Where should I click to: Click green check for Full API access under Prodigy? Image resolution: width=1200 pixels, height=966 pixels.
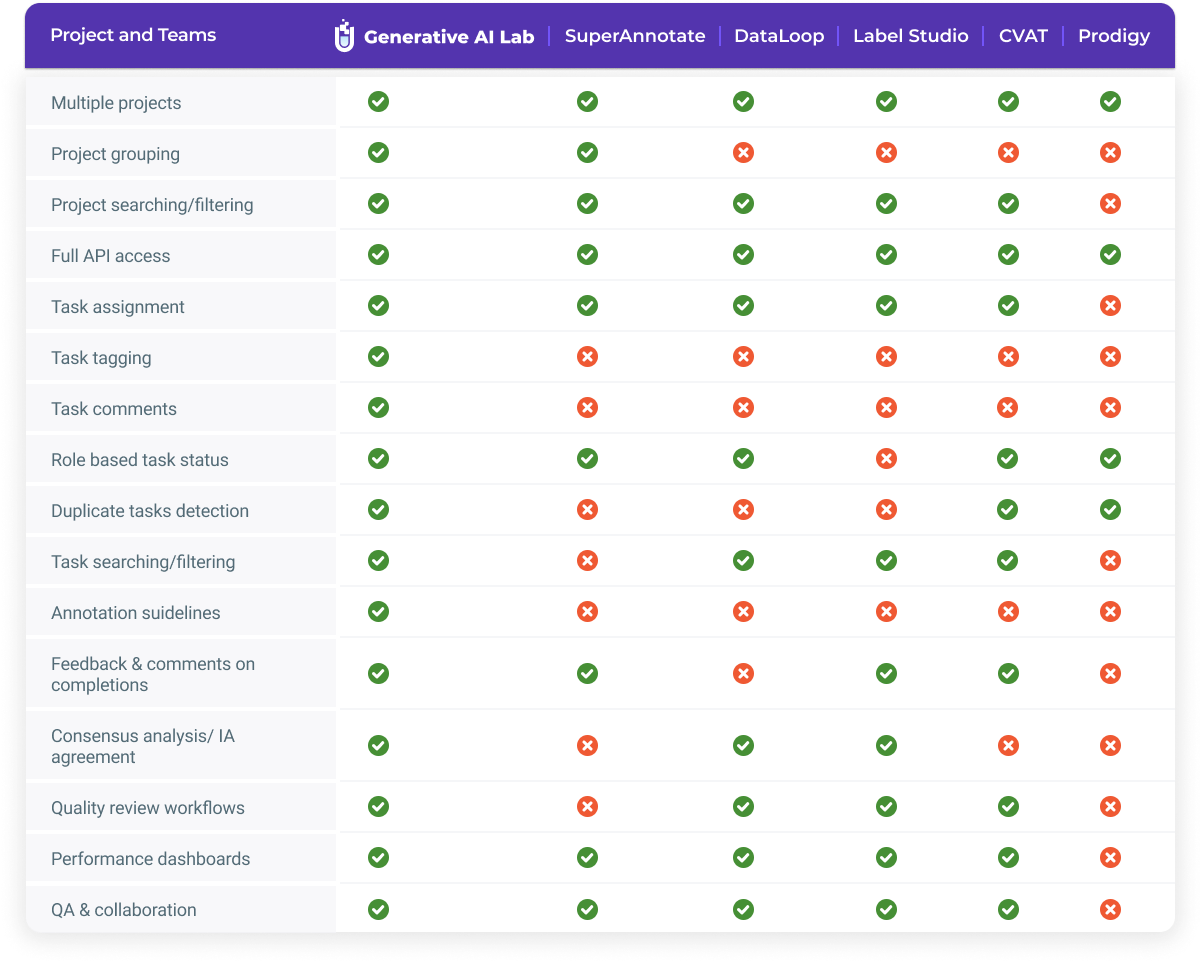[x=1110, y=255]
